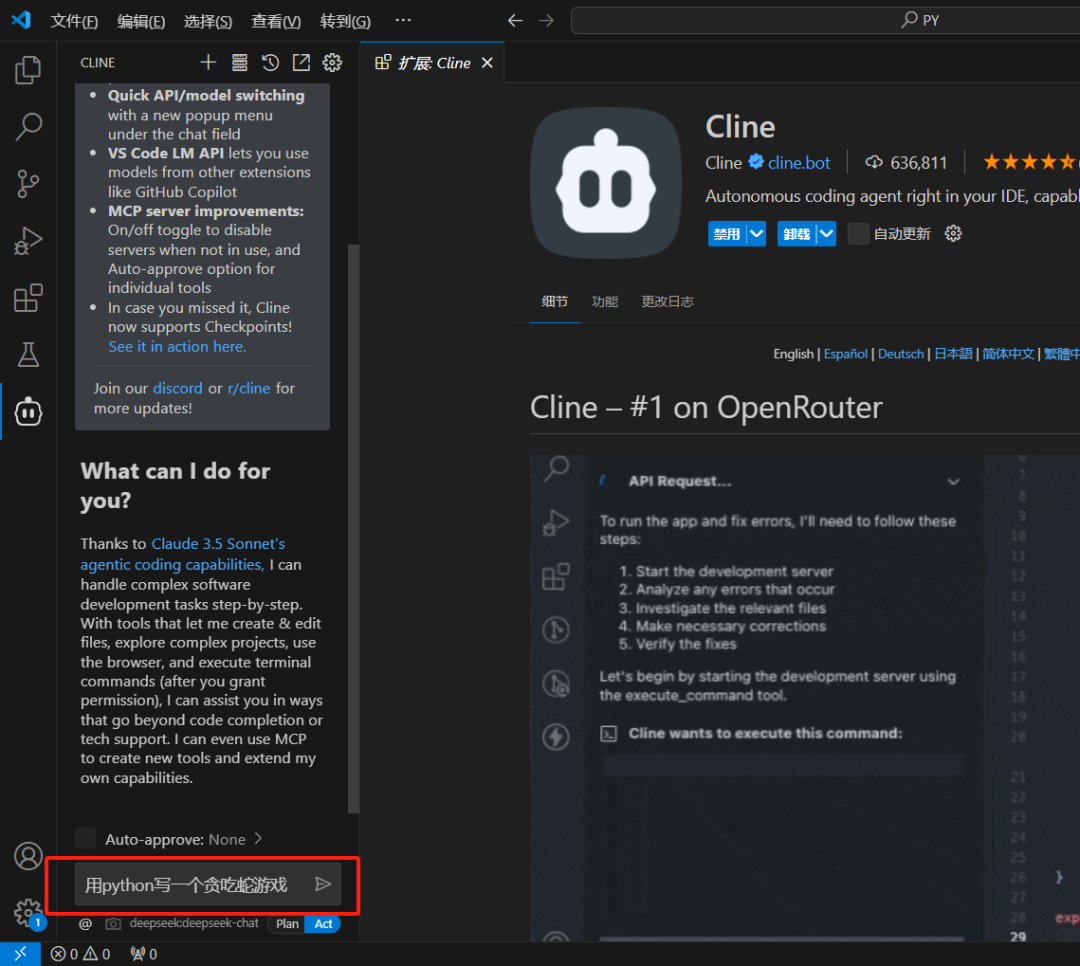Viewport: 1080px width, 966px height.
Task: Go forward with the right arrow
Action: point(546,21)
